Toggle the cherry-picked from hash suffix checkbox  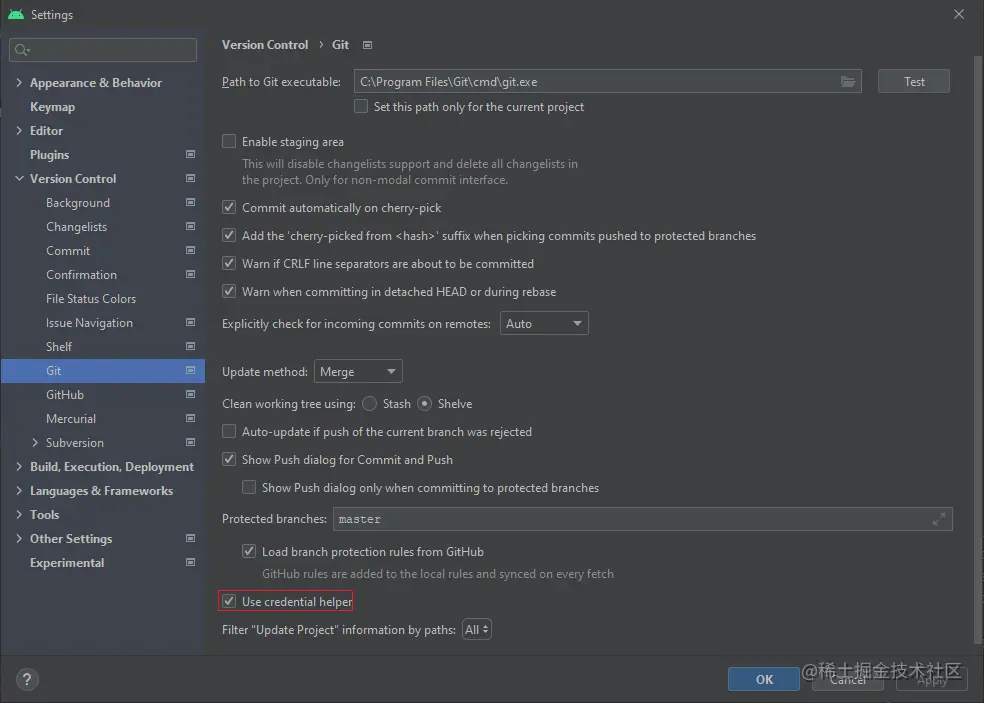[229, 235]
